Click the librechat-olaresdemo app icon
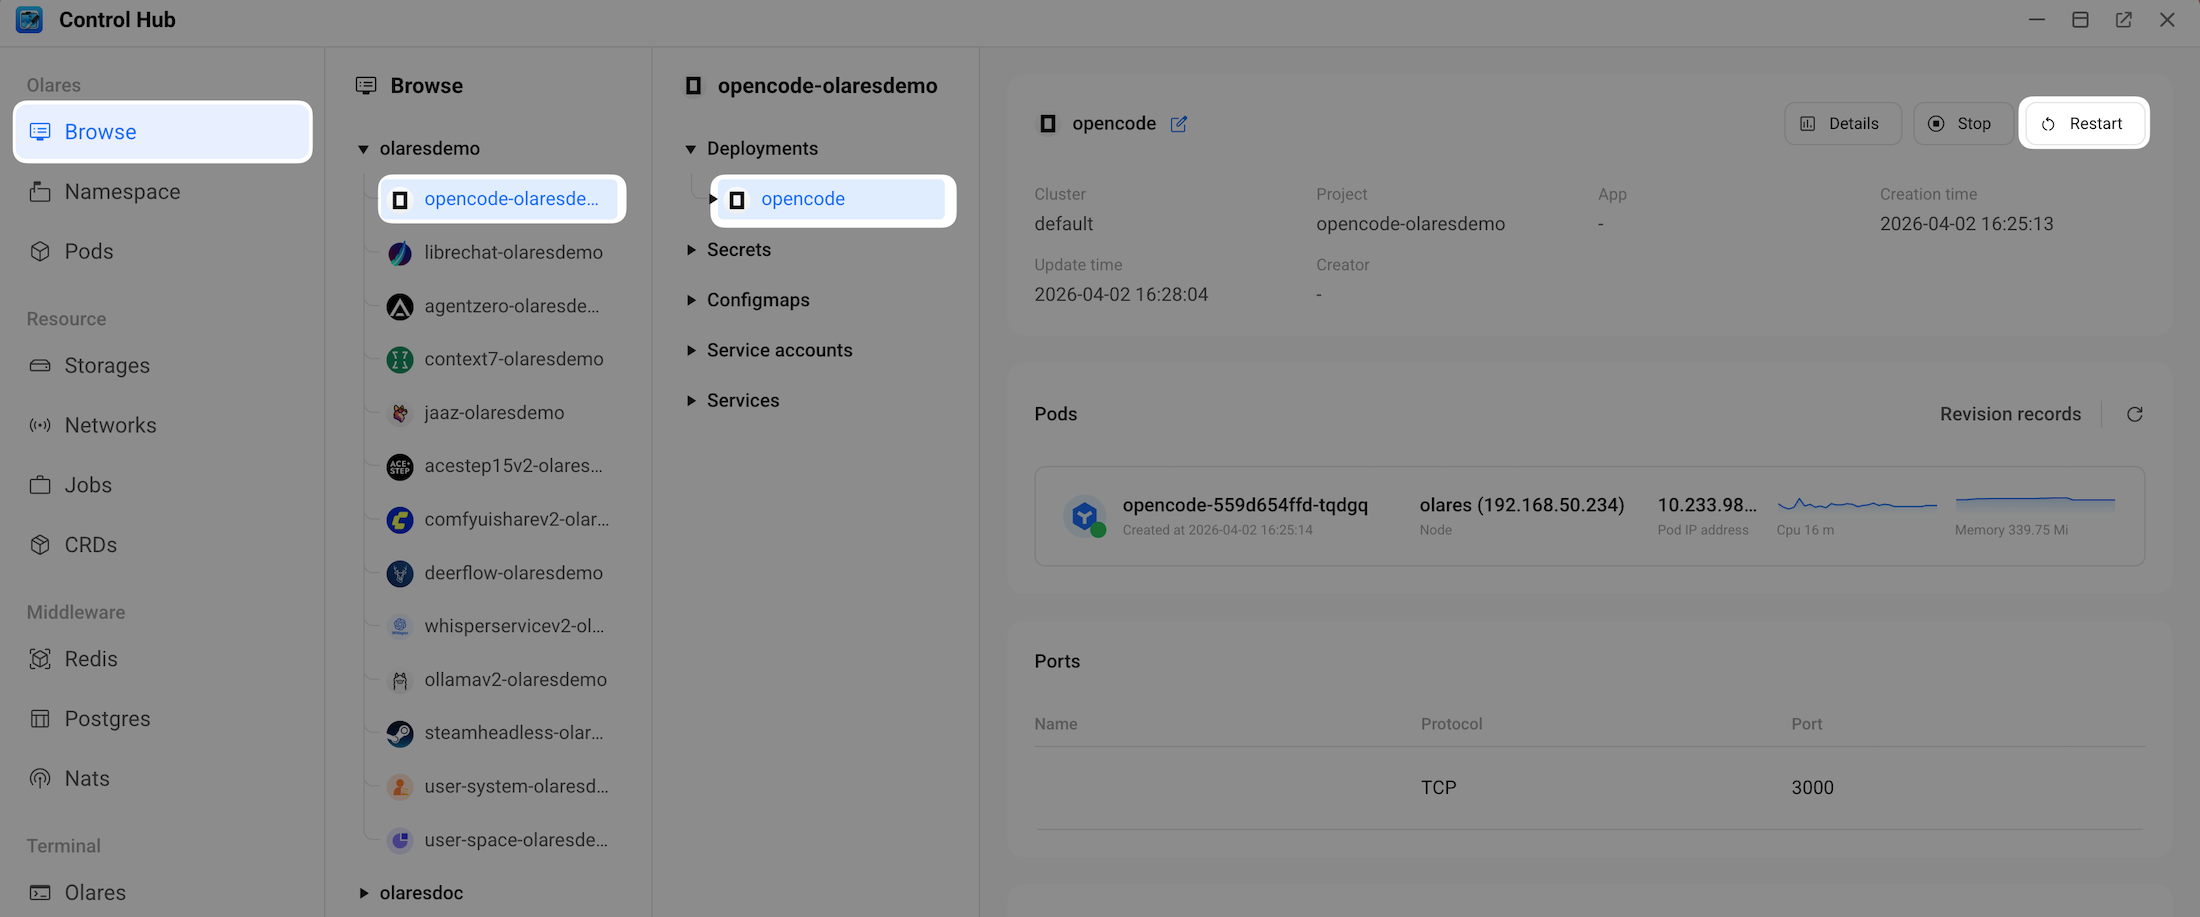The width and height of the screenshot is (2200, 917). coord(400,253)
